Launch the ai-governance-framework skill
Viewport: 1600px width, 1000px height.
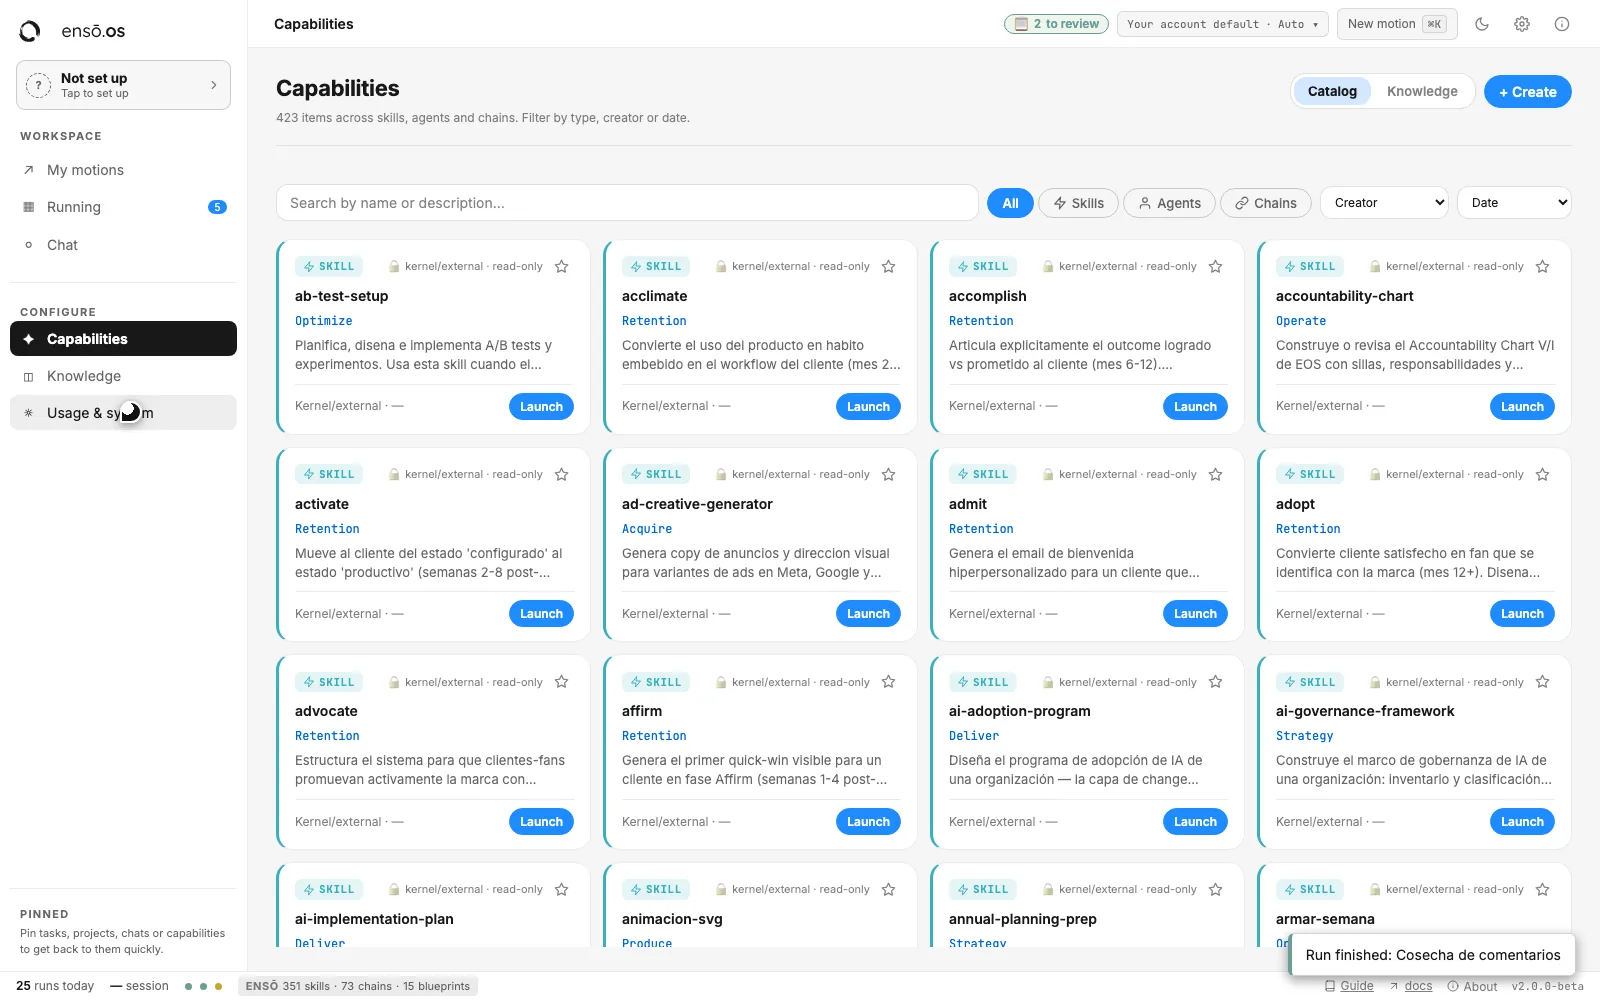pyautogui.click(x=1522, y=822)
